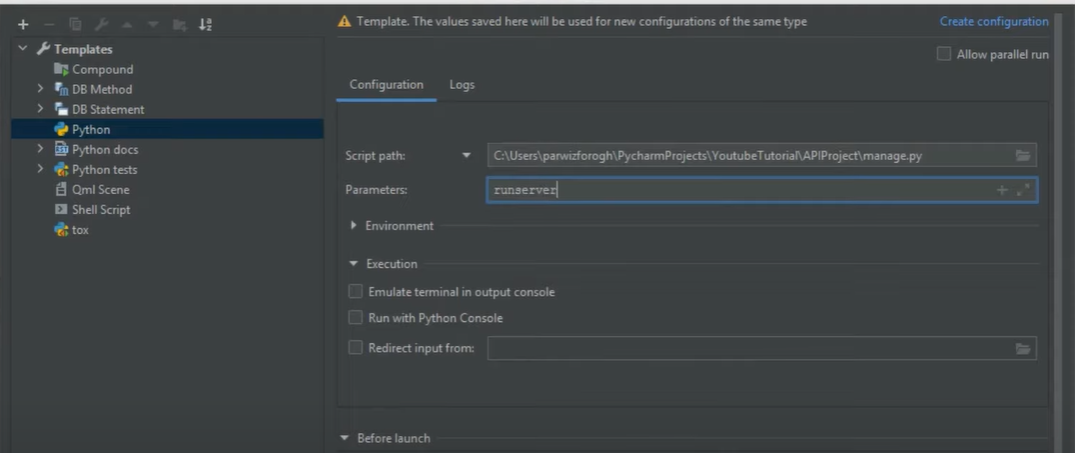The width and height of the screenshot is (1075, 453).
Task: Click the remove configuration minus icon
Action: tap(49, 25)
